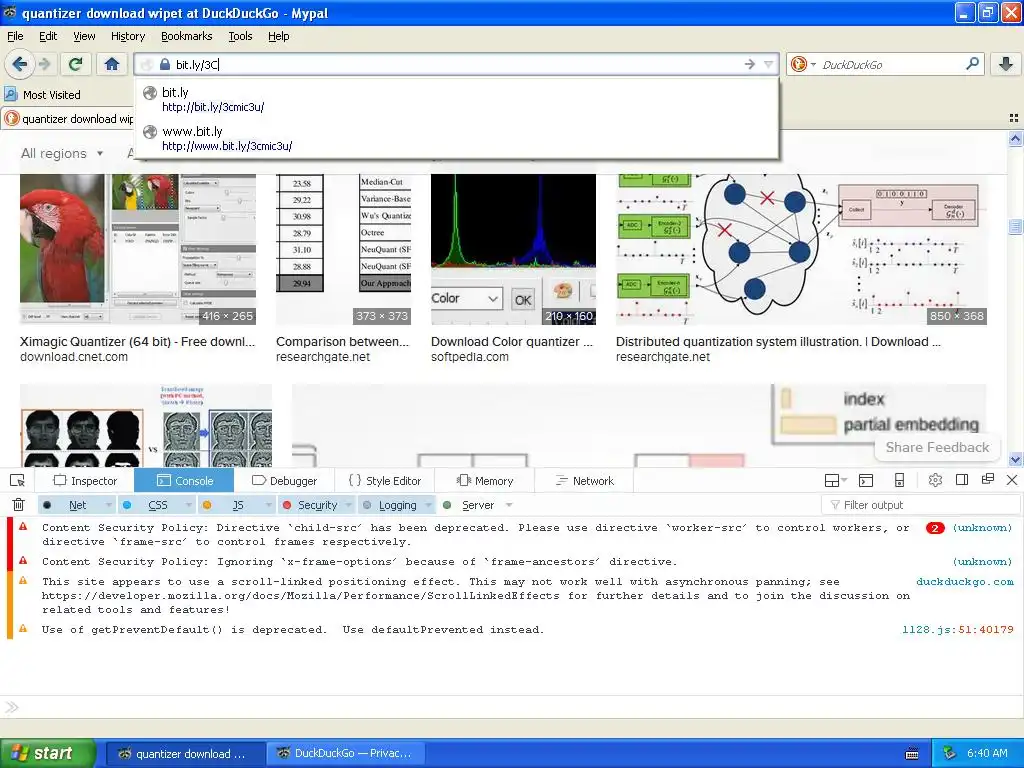This screenshot has height=768, width=1024.
Task: Select the www.bit.ly/3cmic3u autocomplete suggestion
Action: pos(457,138)
